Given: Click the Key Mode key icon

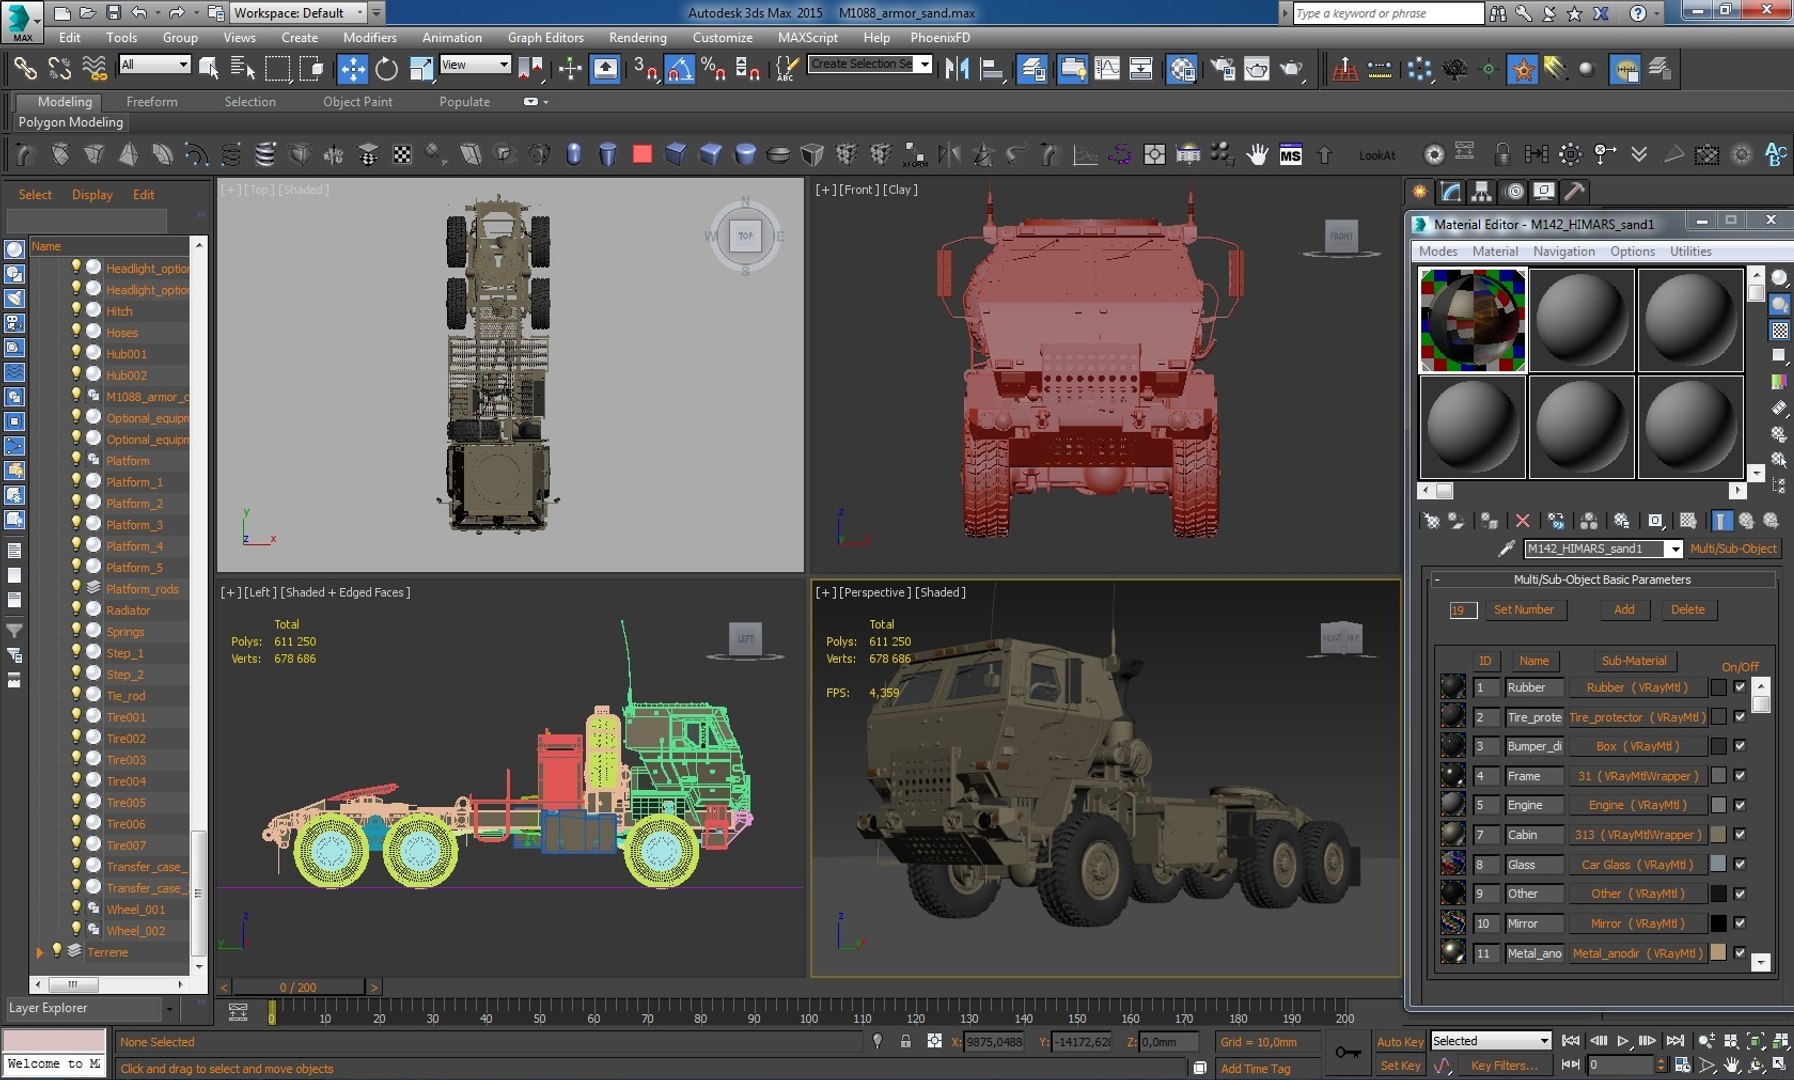Looking at the screenshot, I should [1347, 1052].
